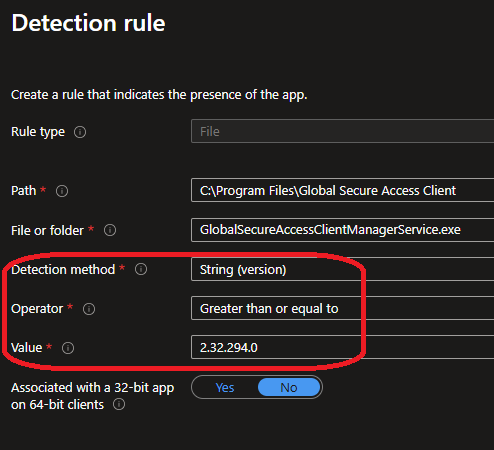This screenshot has width=494, height=450.
Task: Open the Detection method dropdown String (version)
Action: (x=343, y=269)
